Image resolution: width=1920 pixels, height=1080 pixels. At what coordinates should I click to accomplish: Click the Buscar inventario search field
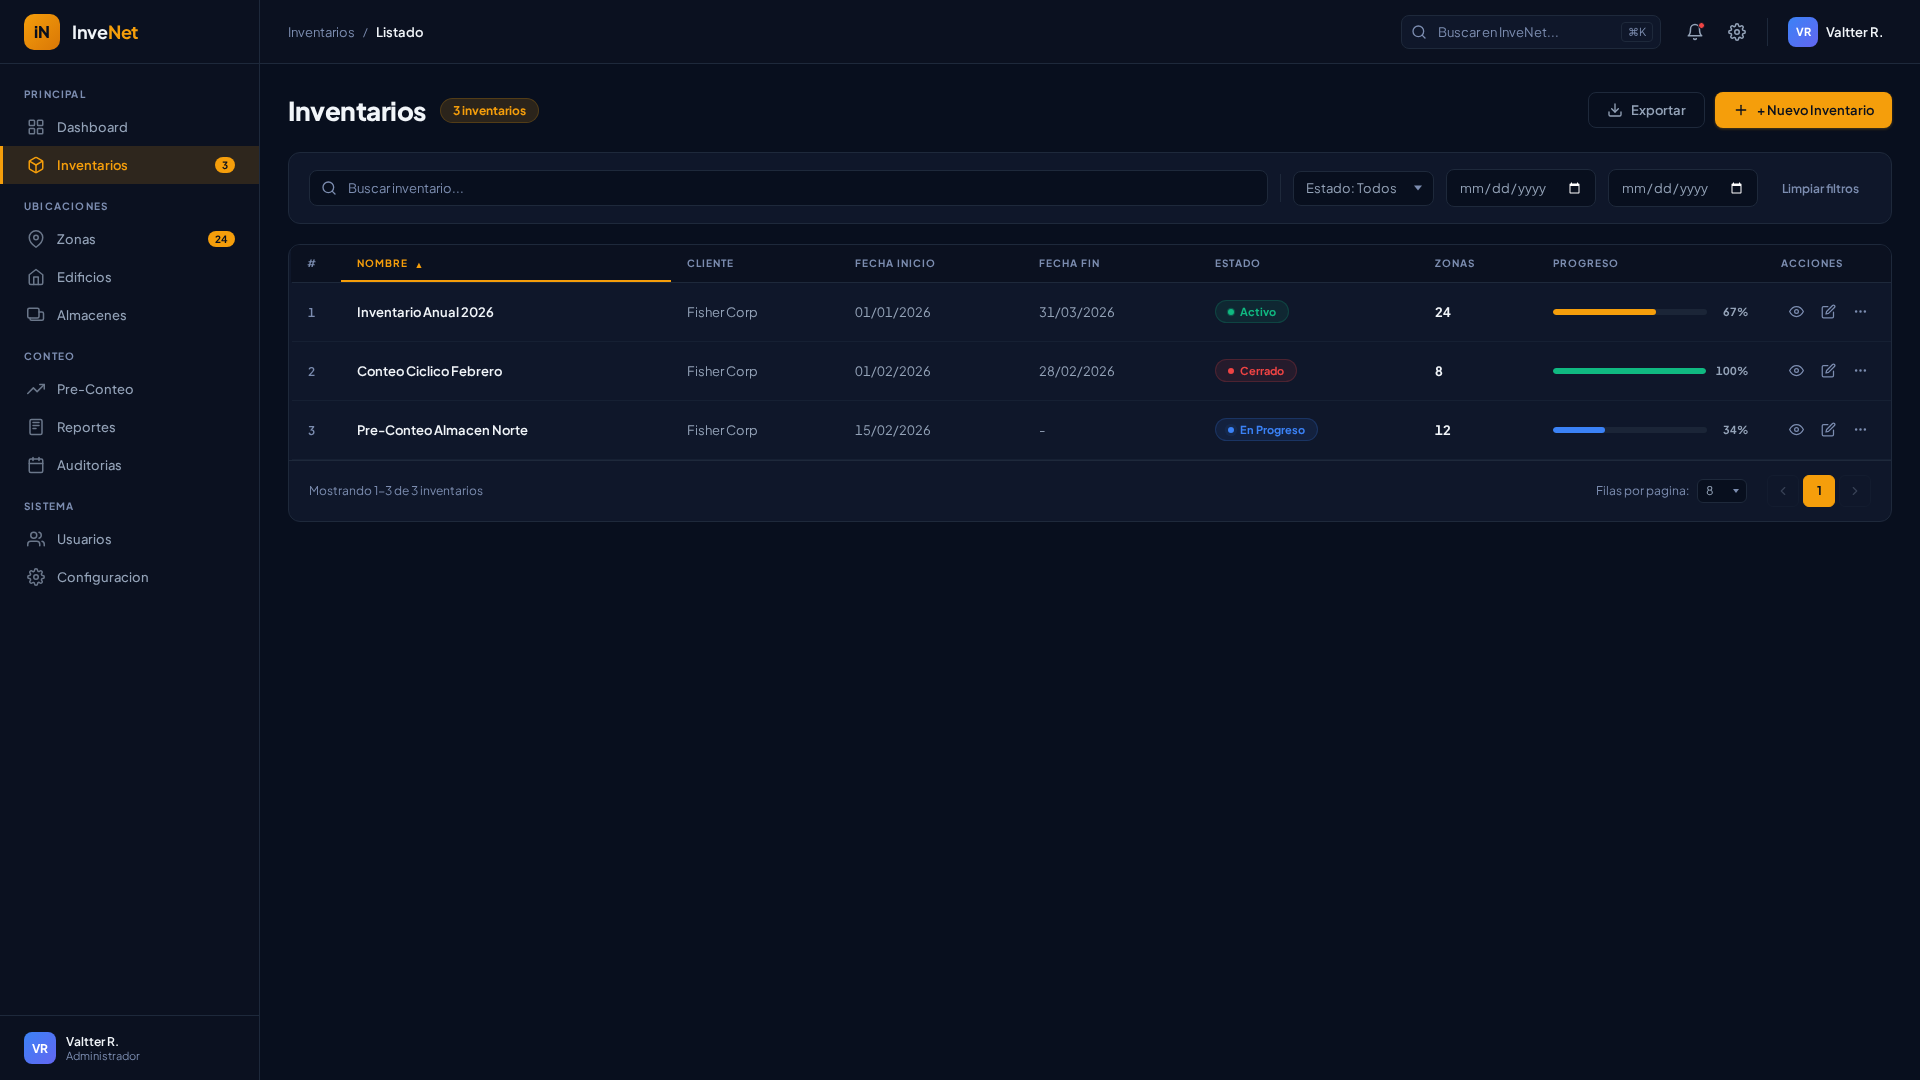coord(788,188)
